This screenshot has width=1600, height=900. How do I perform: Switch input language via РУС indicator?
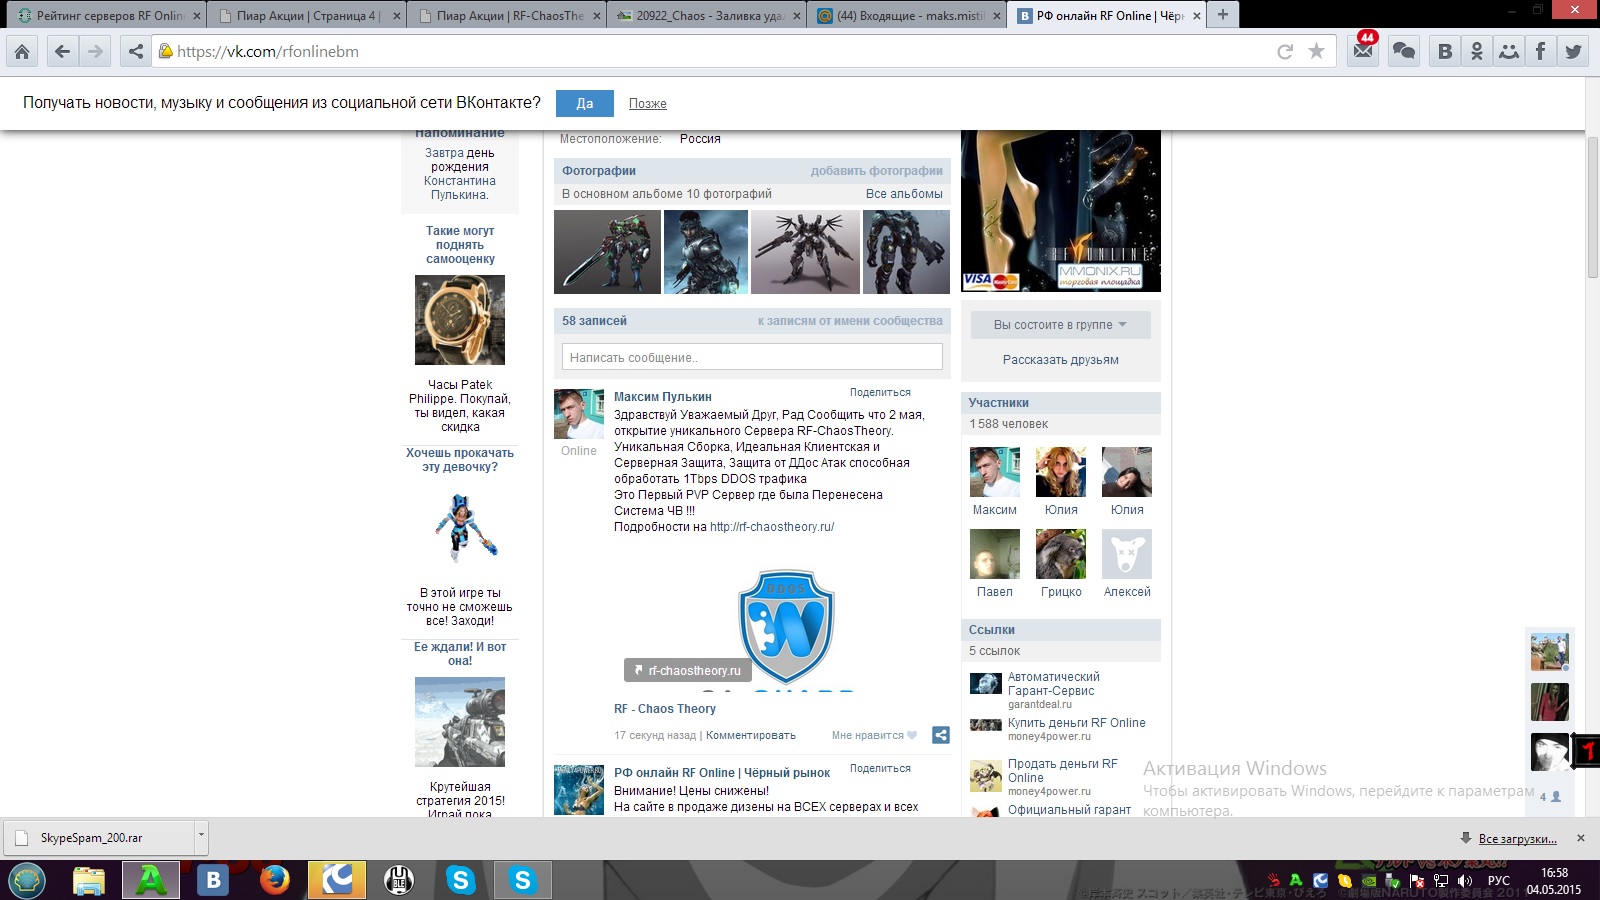tap(1499, 881)
